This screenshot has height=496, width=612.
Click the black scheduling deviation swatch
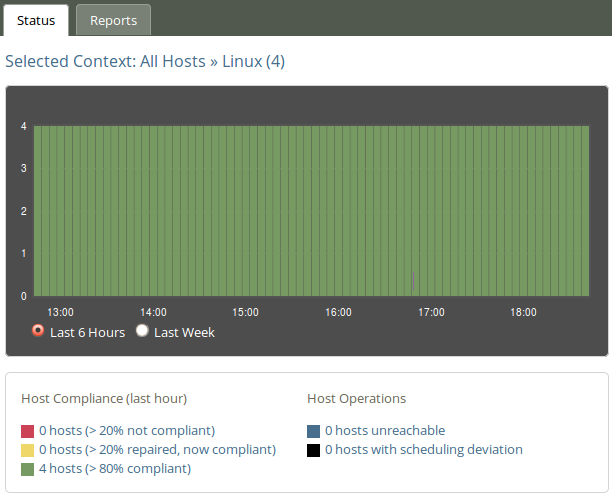[313, 450]
